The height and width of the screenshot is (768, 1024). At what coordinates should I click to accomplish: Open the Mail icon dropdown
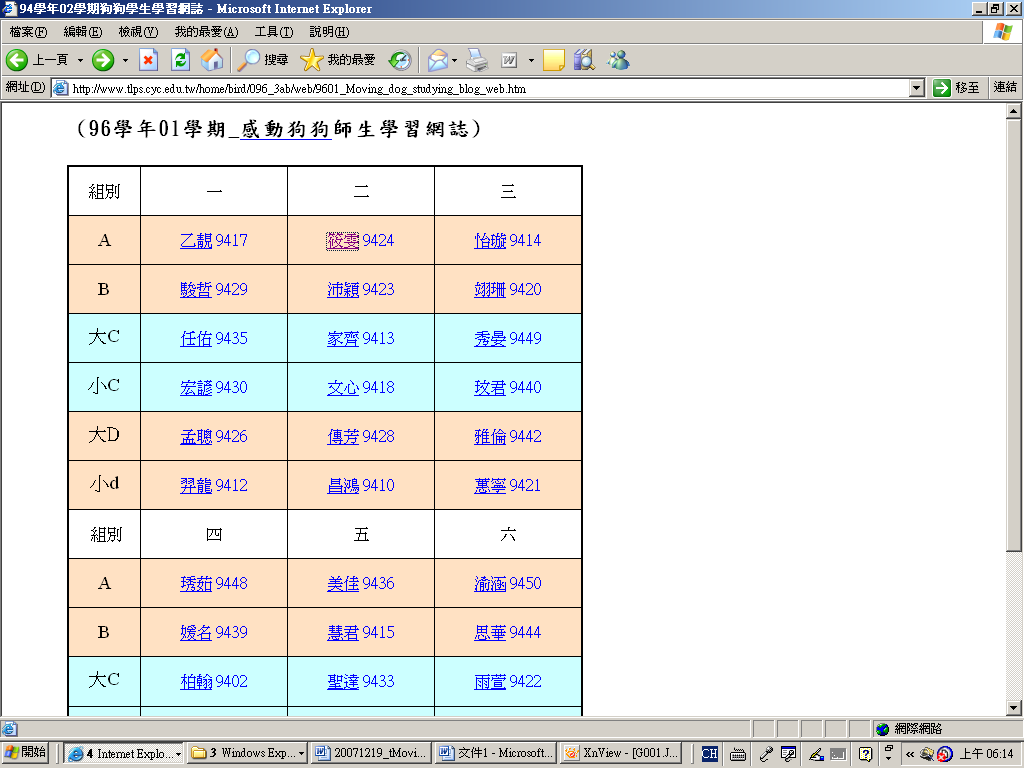pos(454,60)
